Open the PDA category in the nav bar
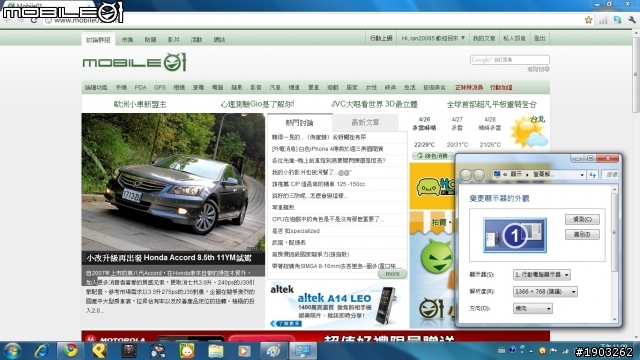This screenshot has width=640, height=360. point(140,87)
